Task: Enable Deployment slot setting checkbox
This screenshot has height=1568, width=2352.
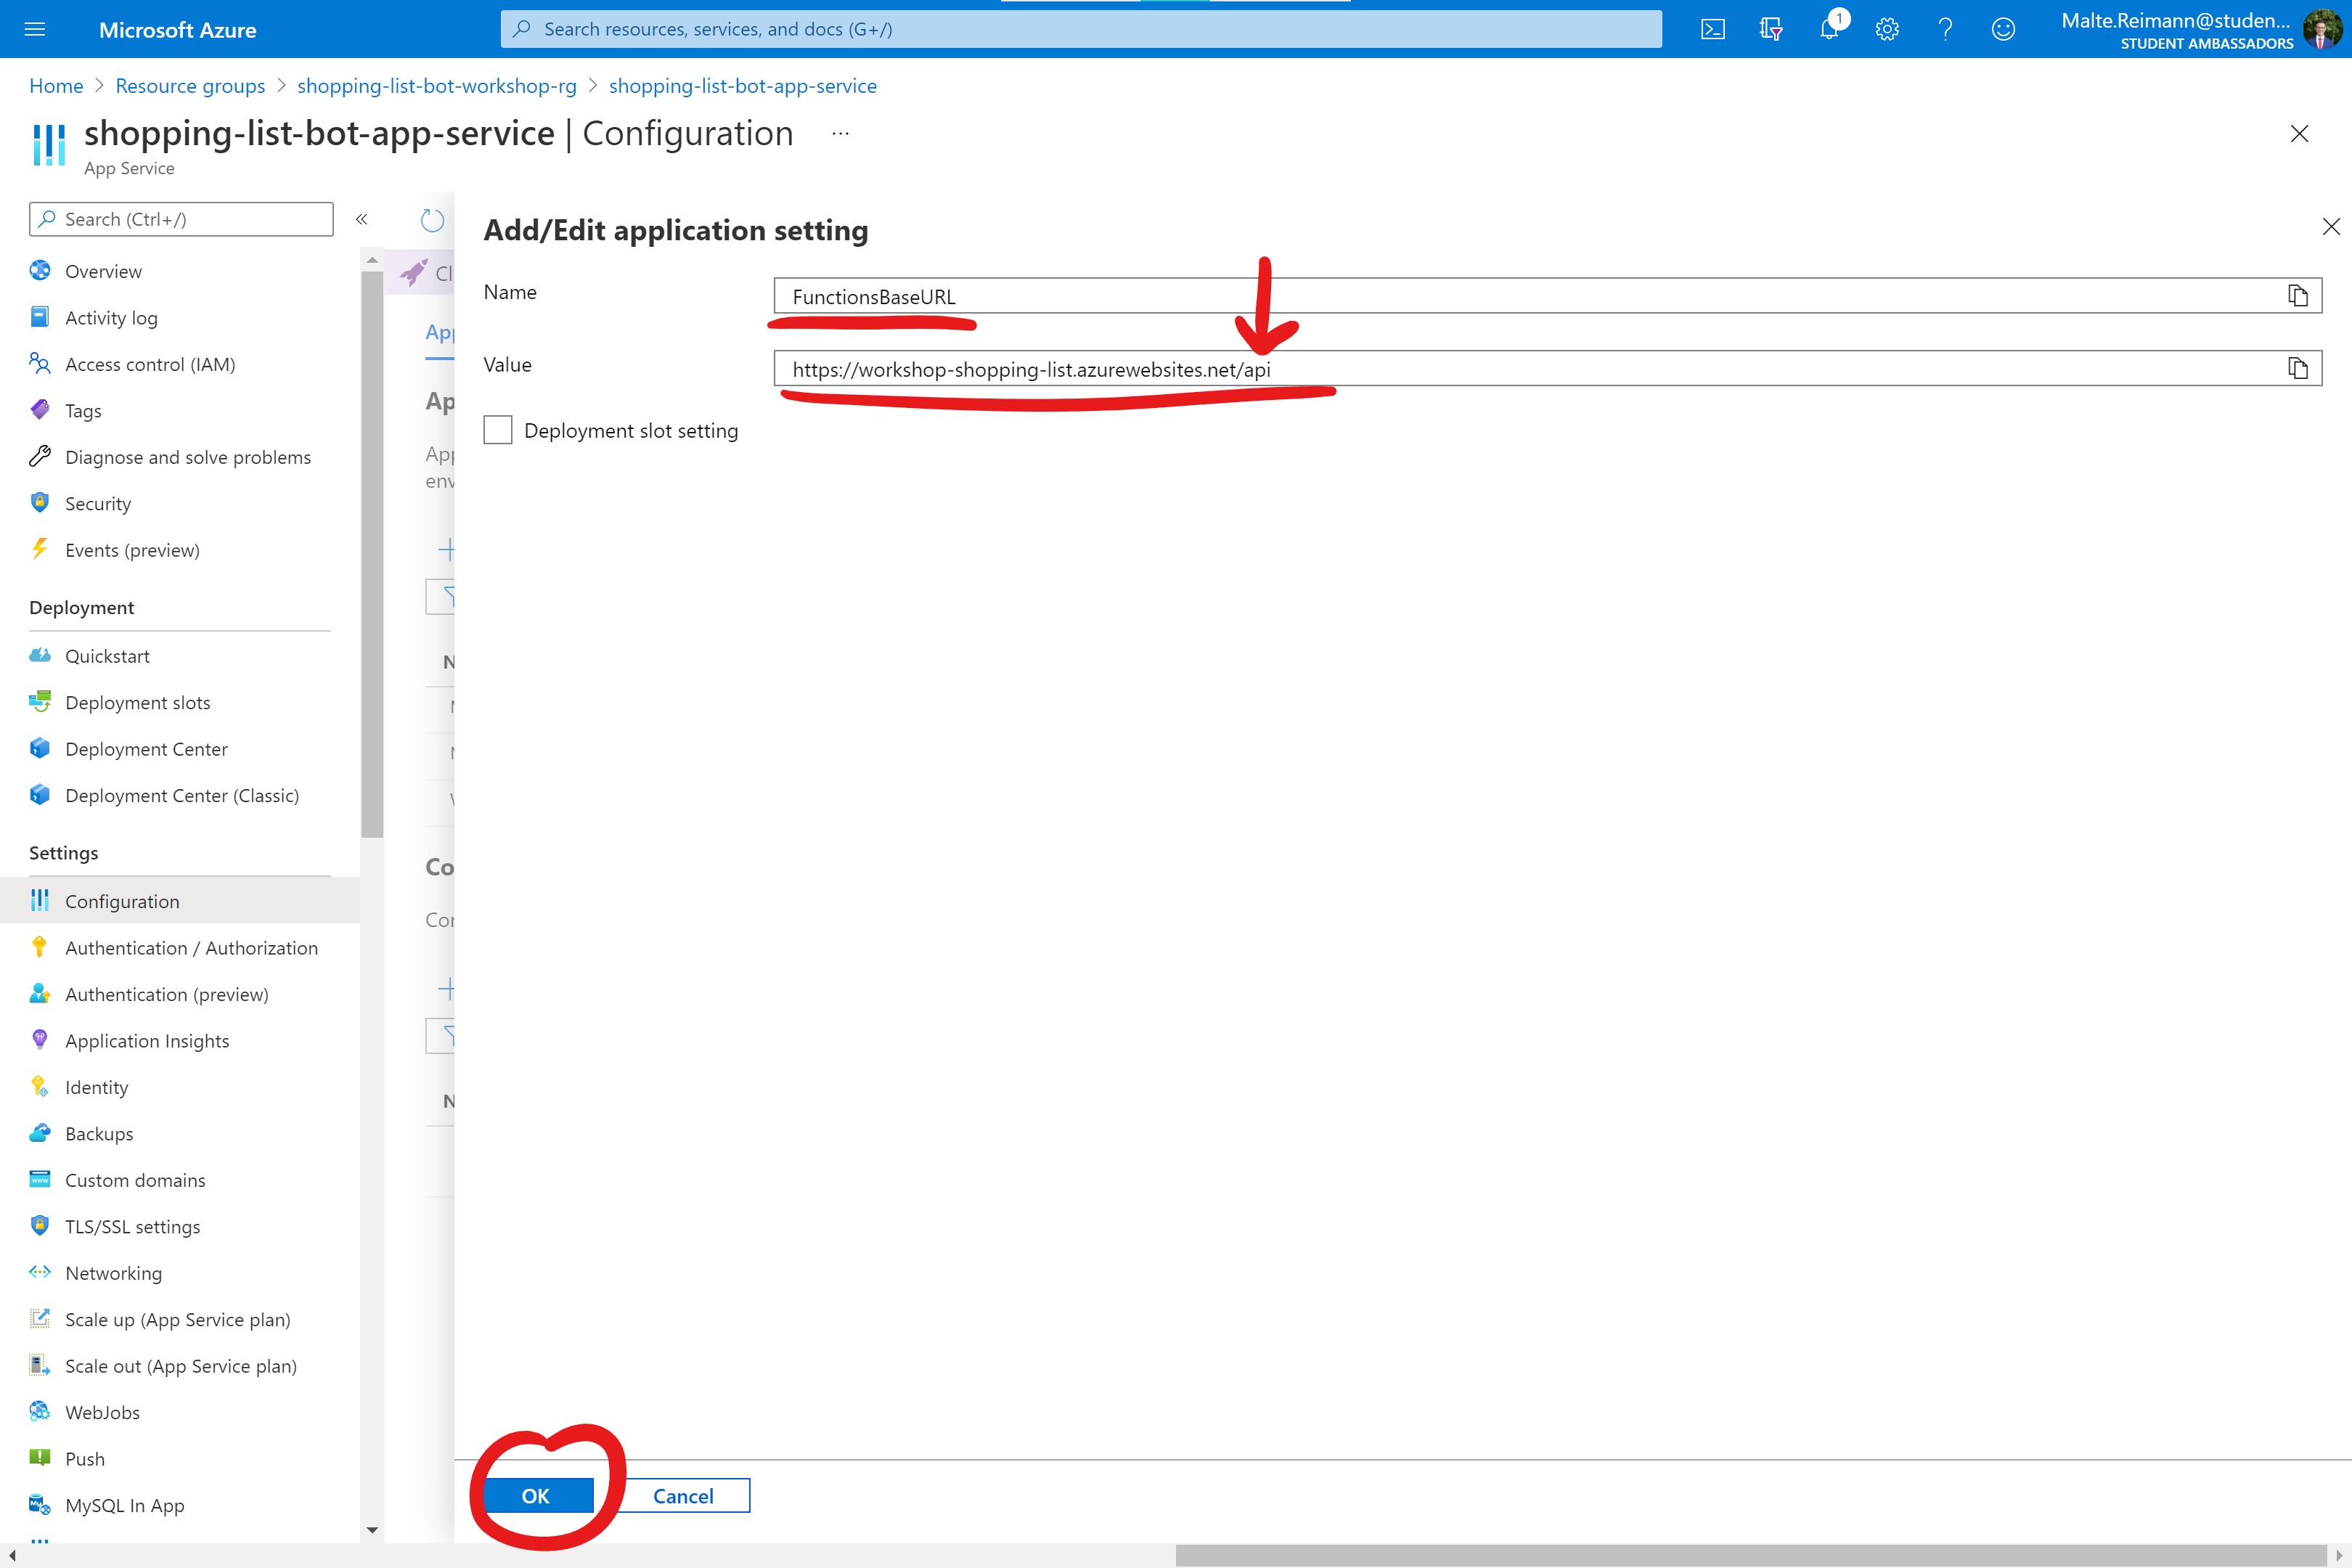Action: click(498, 430)
